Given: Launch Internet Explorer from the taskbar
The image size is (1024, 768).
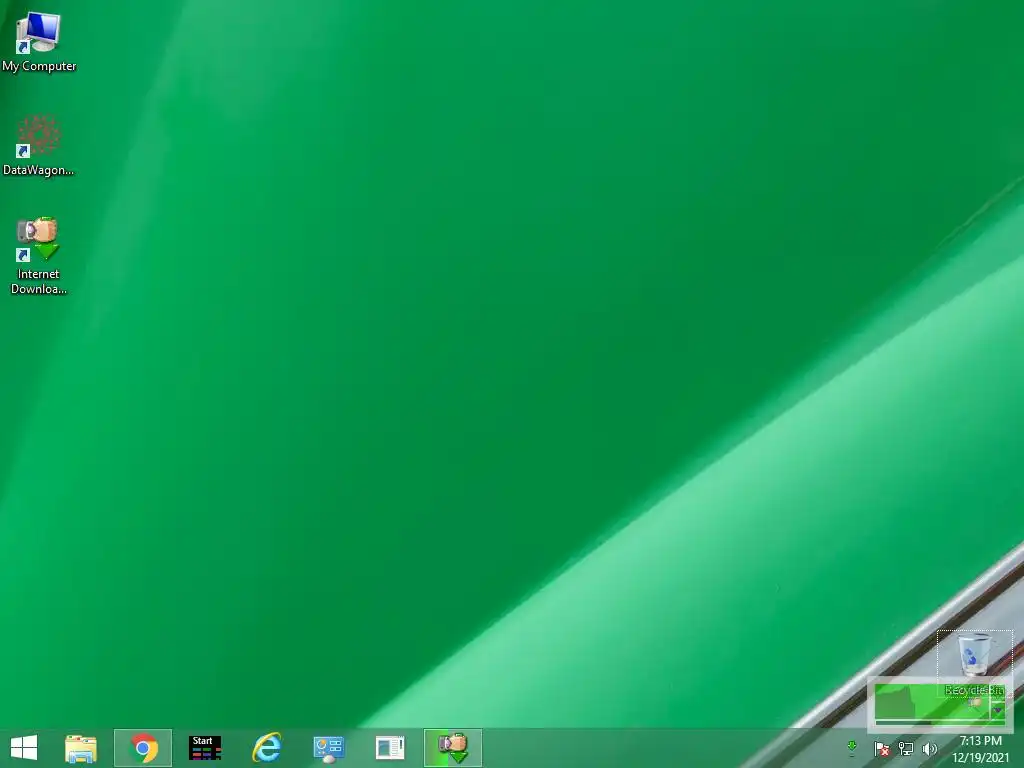Looking at the screenshot, I should (x=267, y=748).
